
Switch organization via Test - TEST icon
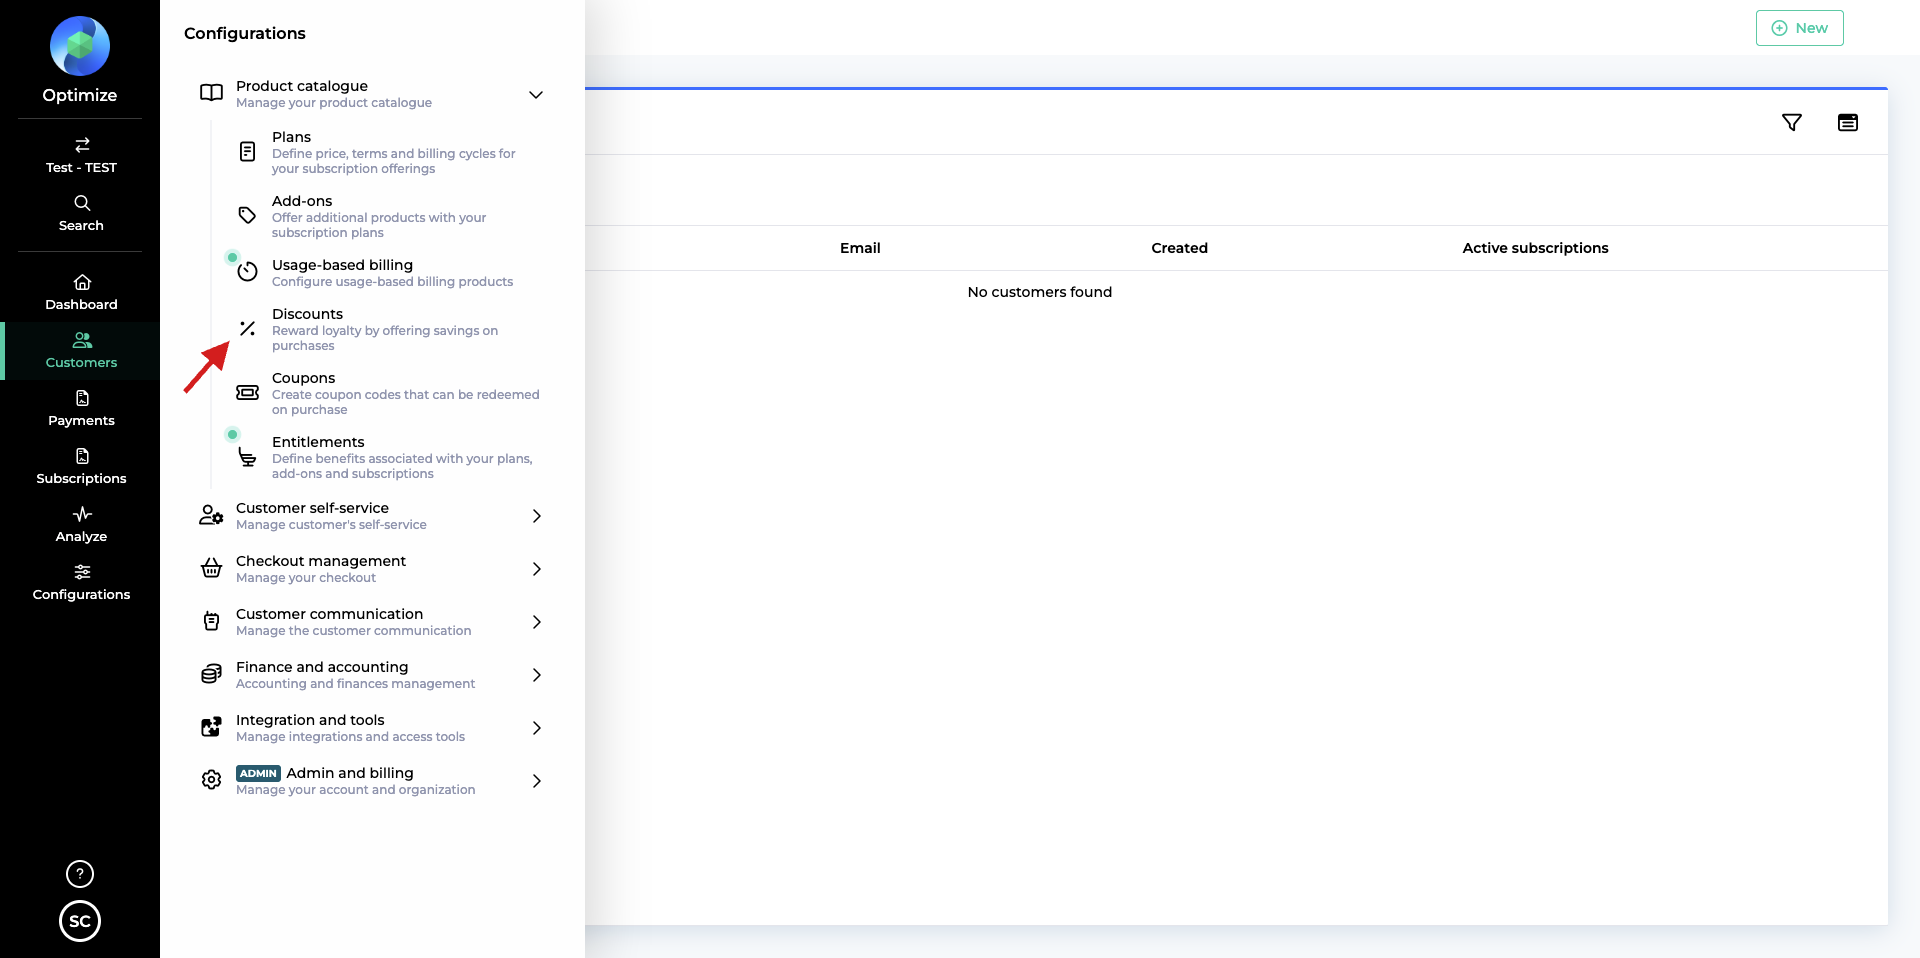[82, 145]
